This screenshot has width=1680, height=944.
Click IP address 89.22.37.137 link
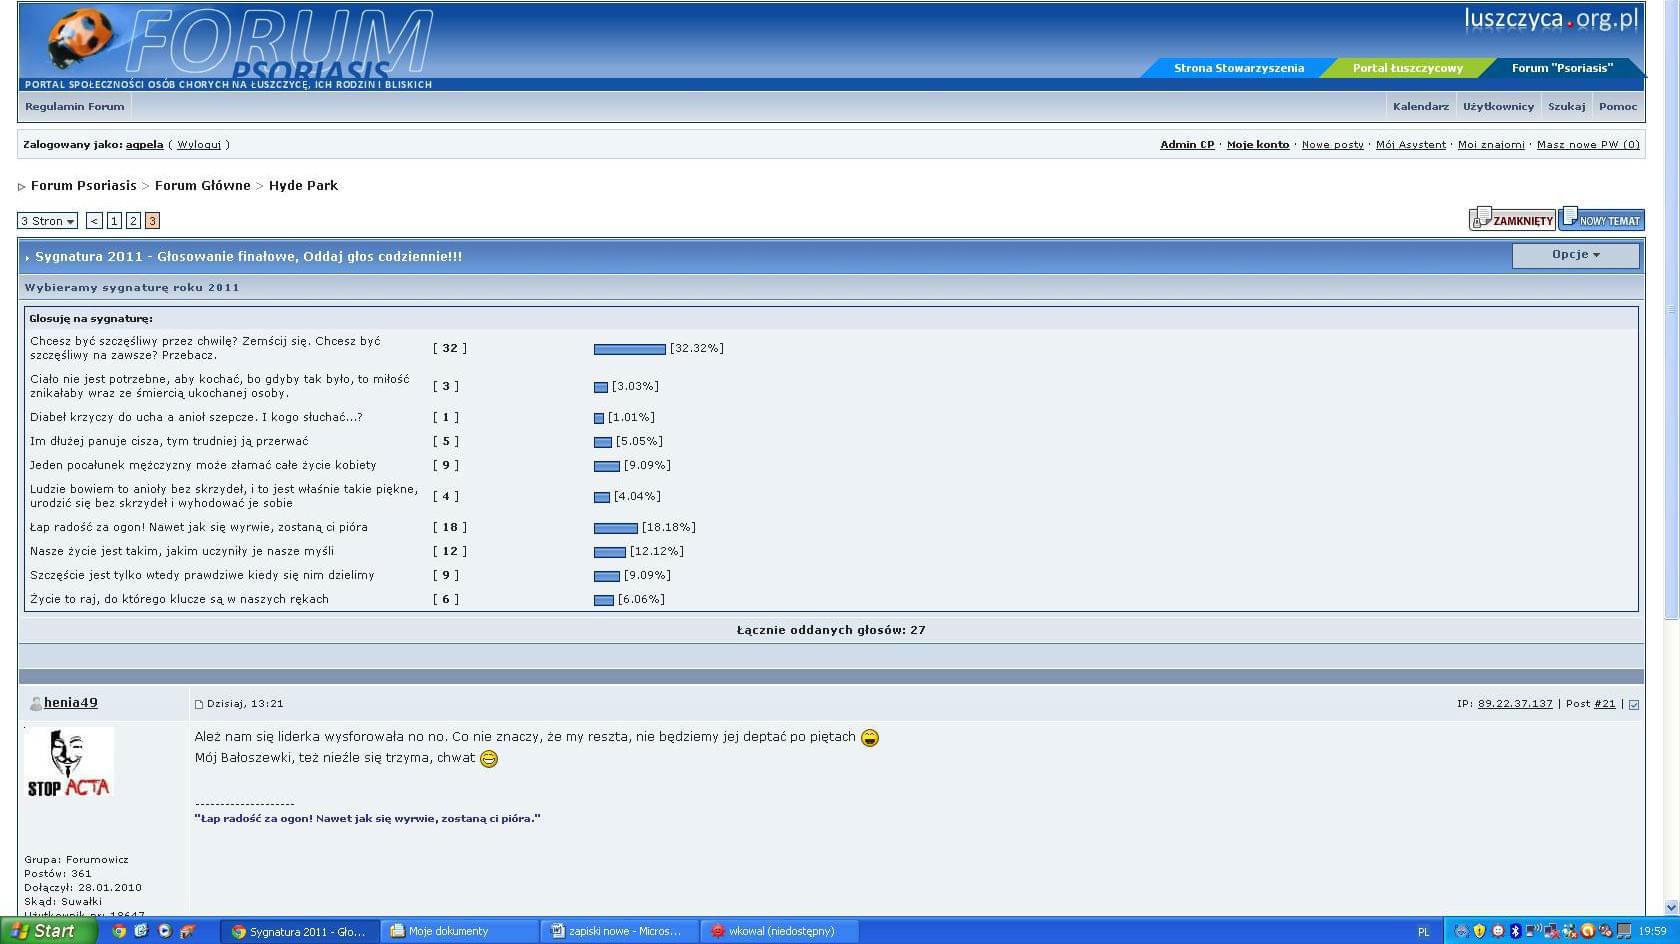1515,704
